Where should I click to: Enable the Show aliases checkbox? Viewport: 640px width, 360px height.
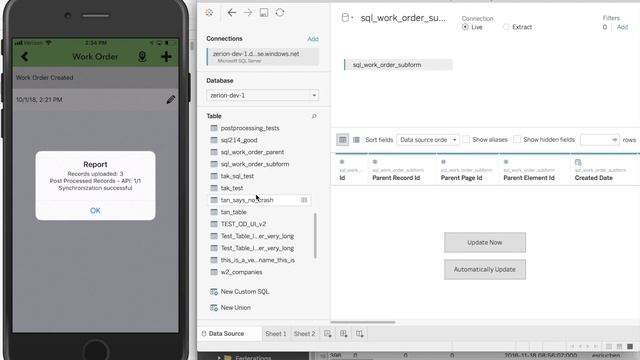[x=466, y=140]
